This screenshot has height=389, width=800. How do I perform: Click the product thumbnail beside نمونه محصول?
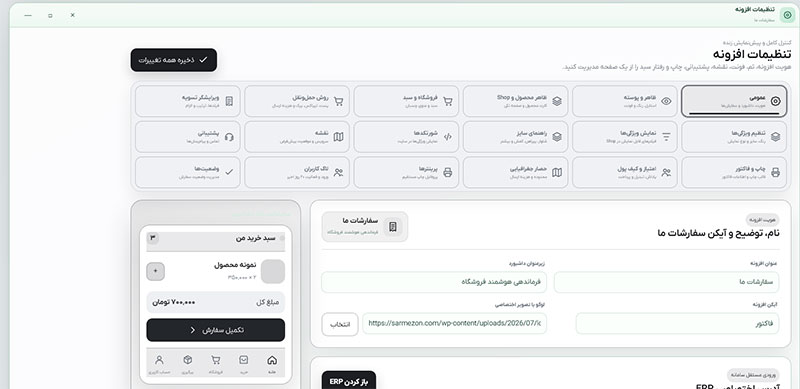pos(273,272)
